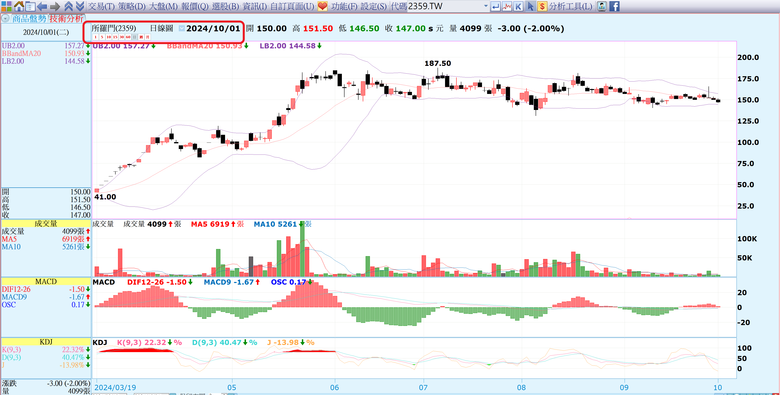Open the 選股(B) menu
Viewport: 780px width, 395px height.
(226, 6)
